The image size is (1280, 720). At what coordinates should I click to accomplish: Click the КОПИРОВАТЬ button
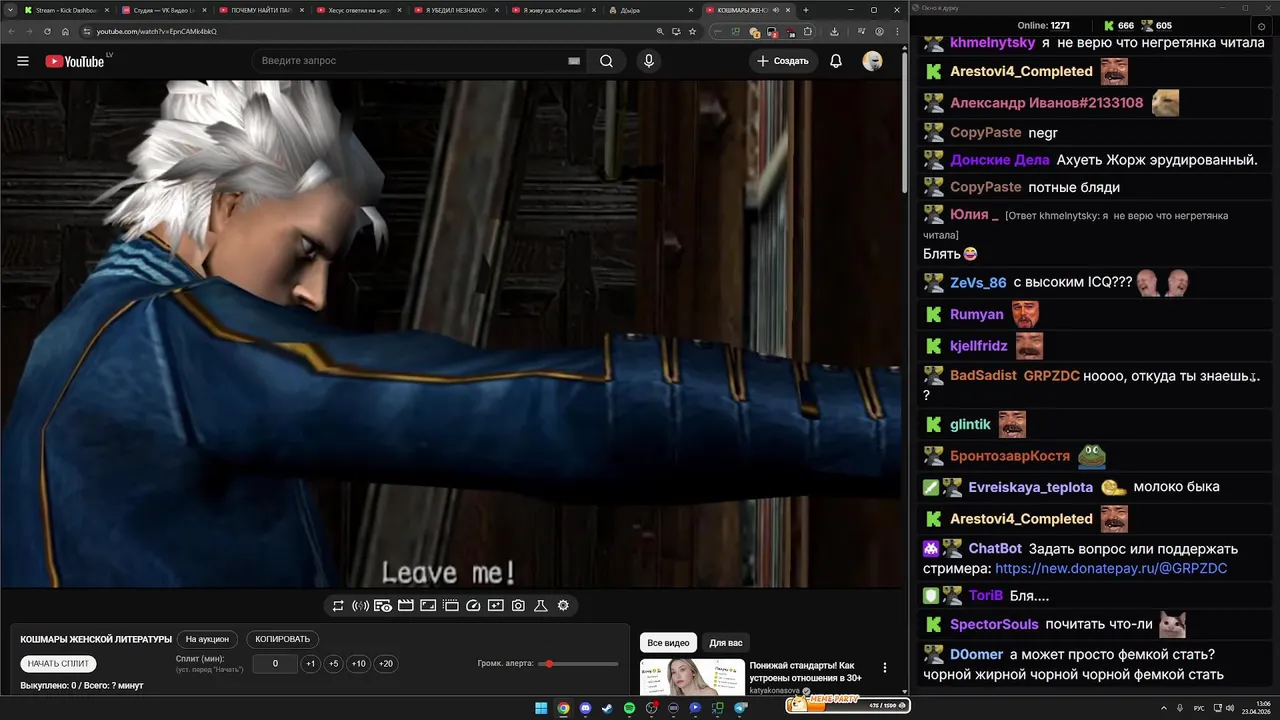coord(283,639)
